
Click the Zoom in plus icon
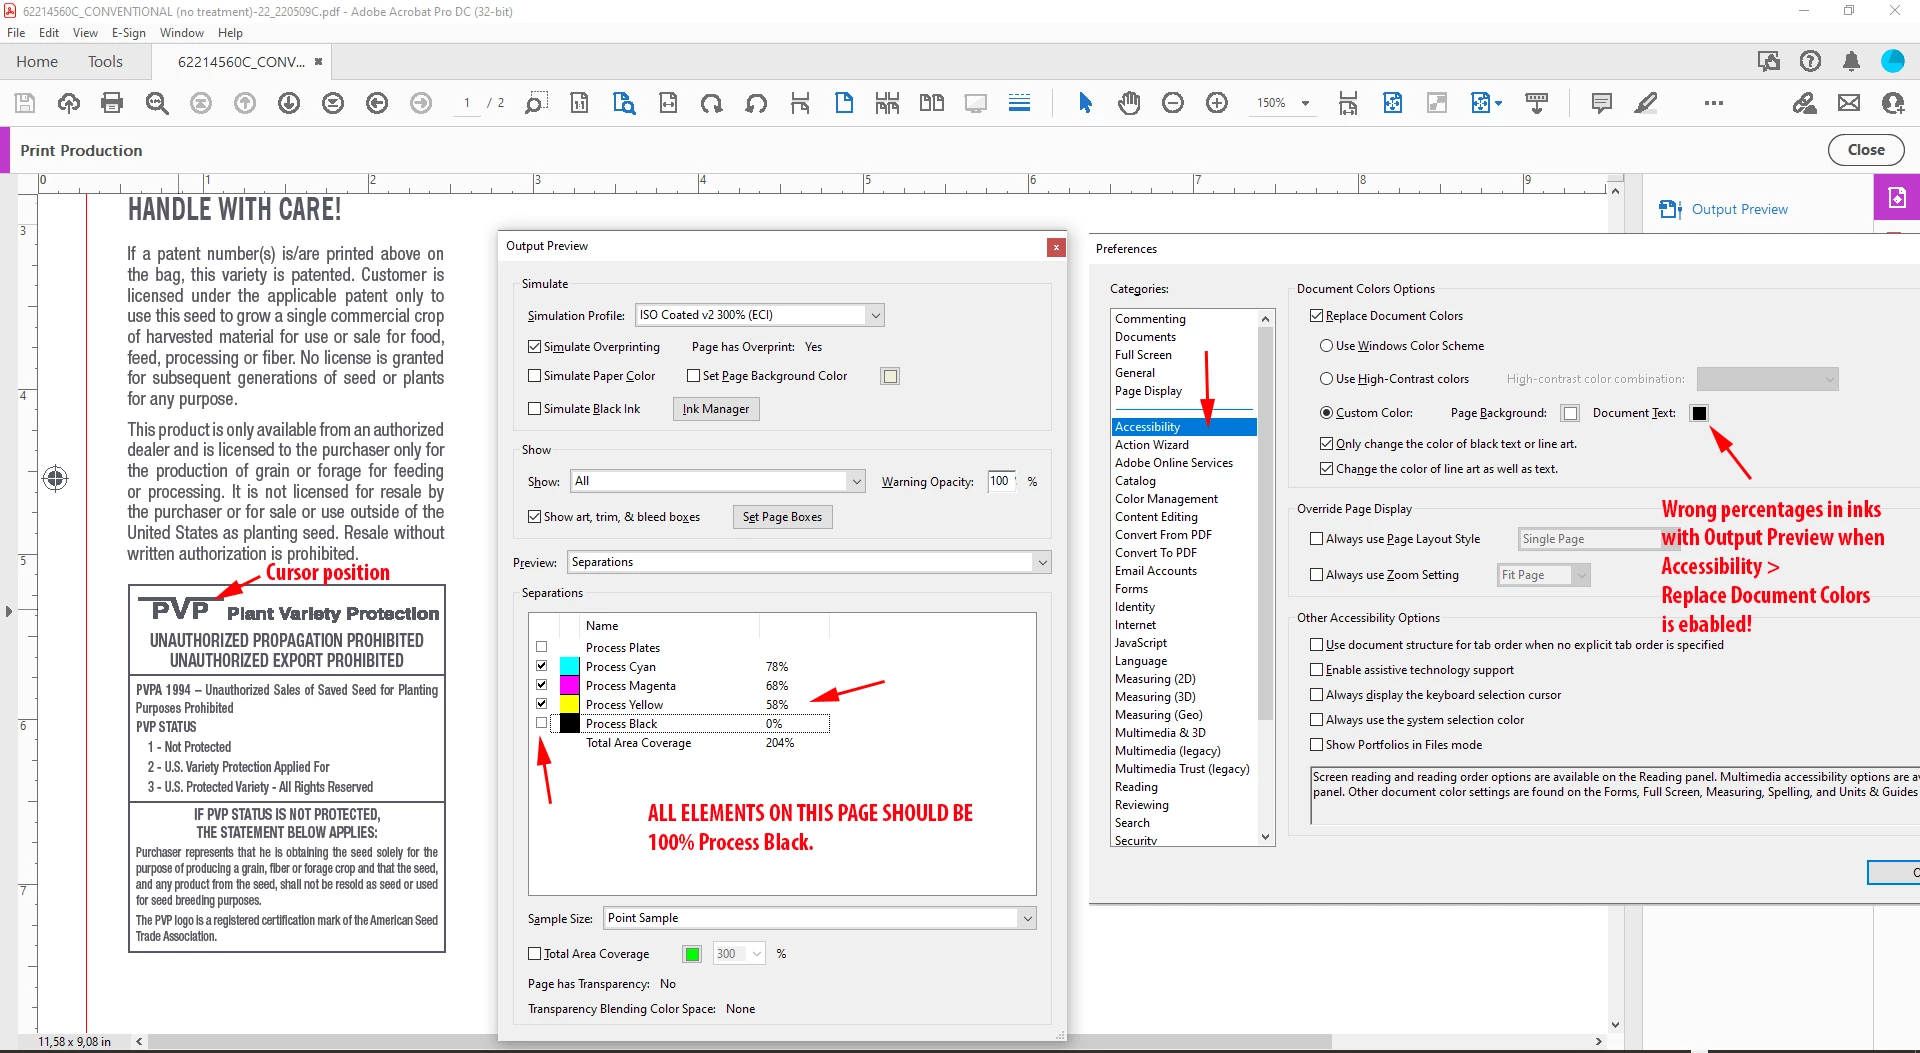[x=1217, y=103]
